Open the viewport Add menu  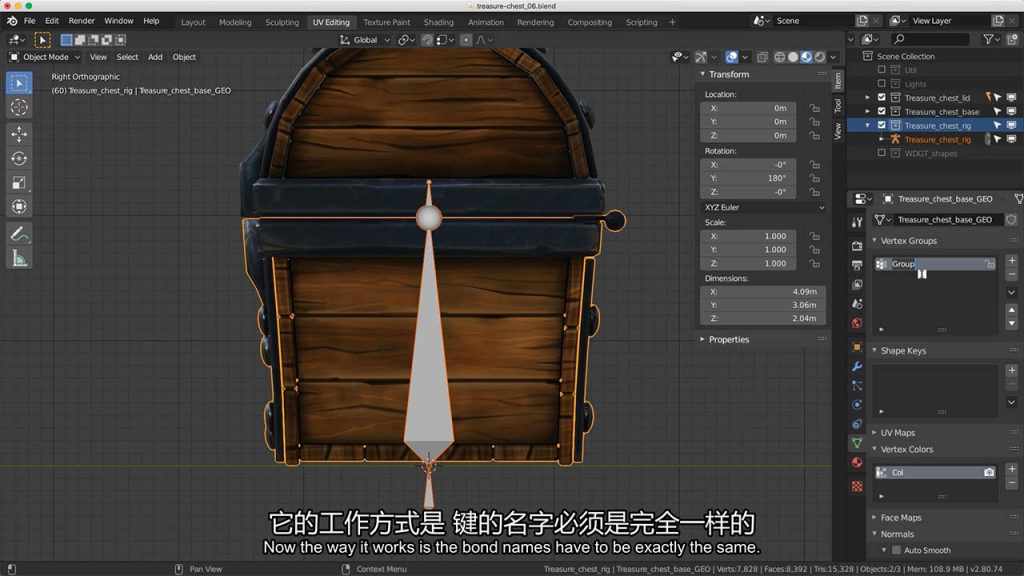point(155,57)
